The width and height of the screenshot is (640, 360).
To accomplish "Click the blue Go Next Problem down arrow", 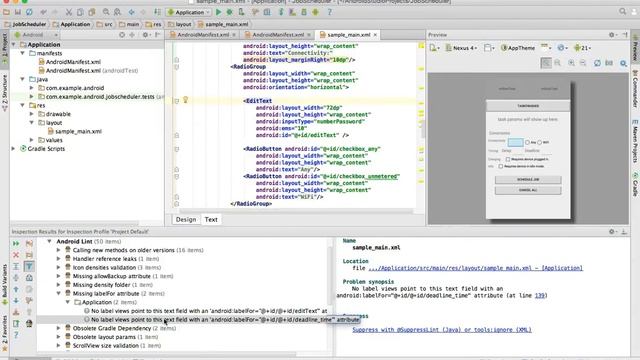I will [16, 301].
